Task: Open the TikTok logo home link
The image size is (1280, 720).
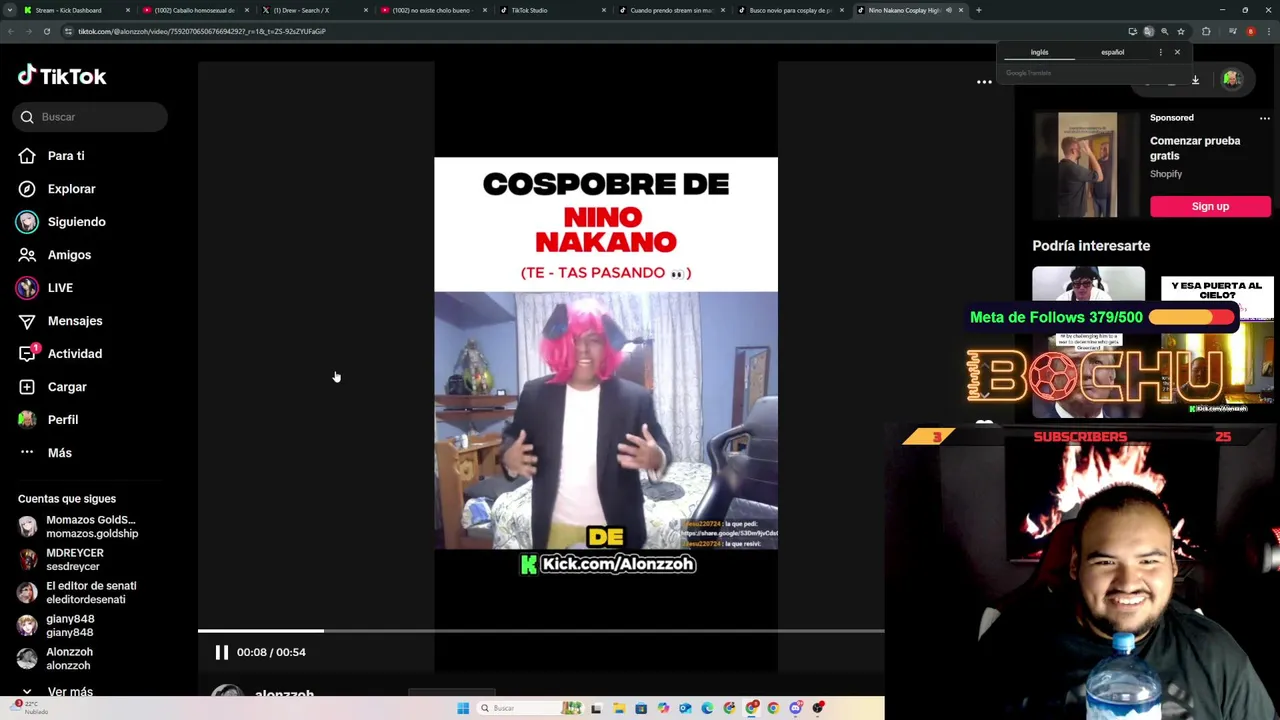Action: tap(62, 76)
